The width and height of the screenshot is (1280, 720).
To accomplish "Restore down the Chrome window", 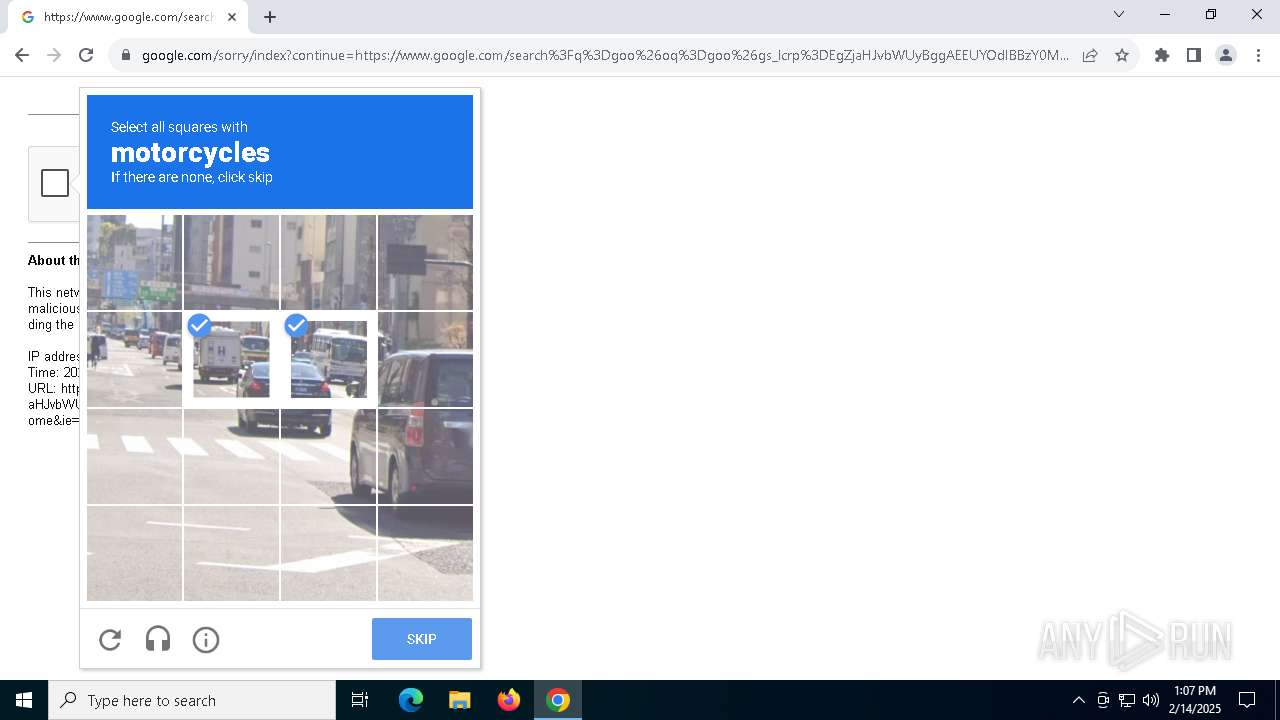I will pyautogui.click(x=1211, y=15).
